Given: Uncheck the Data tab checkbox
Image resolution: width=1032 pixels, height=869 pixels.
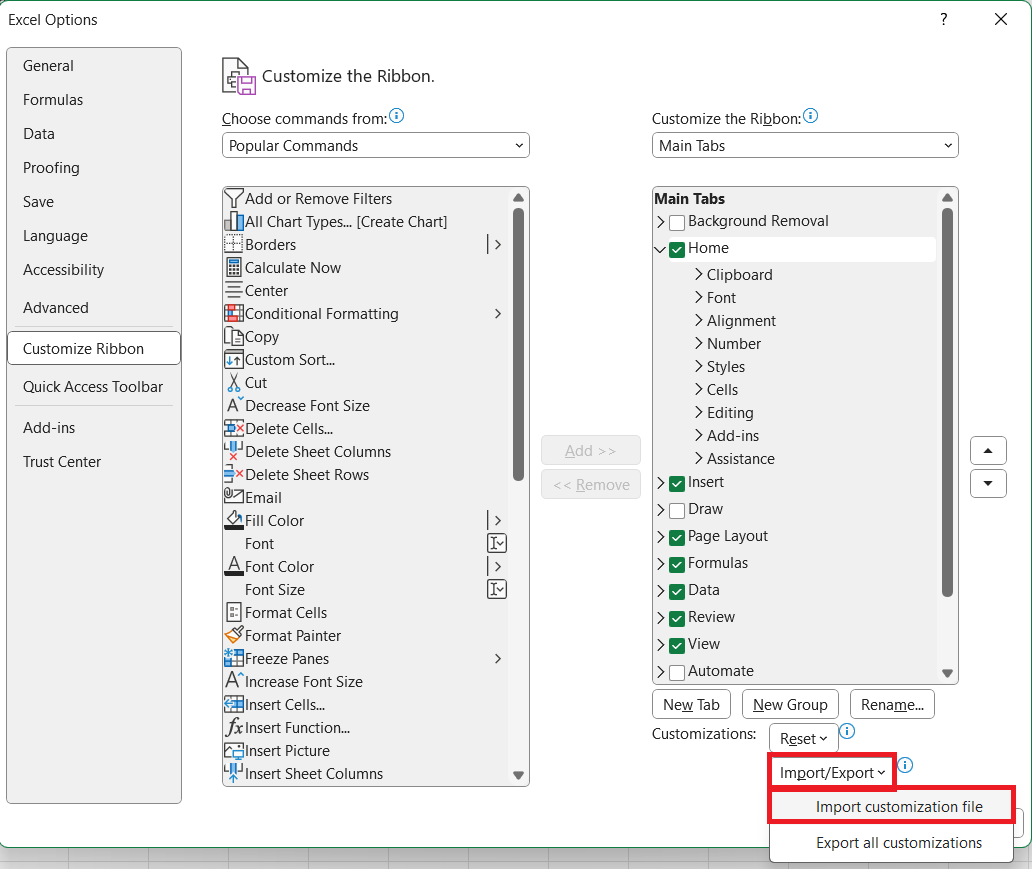Looking at the screenshot, I should [x=677, y=592].
